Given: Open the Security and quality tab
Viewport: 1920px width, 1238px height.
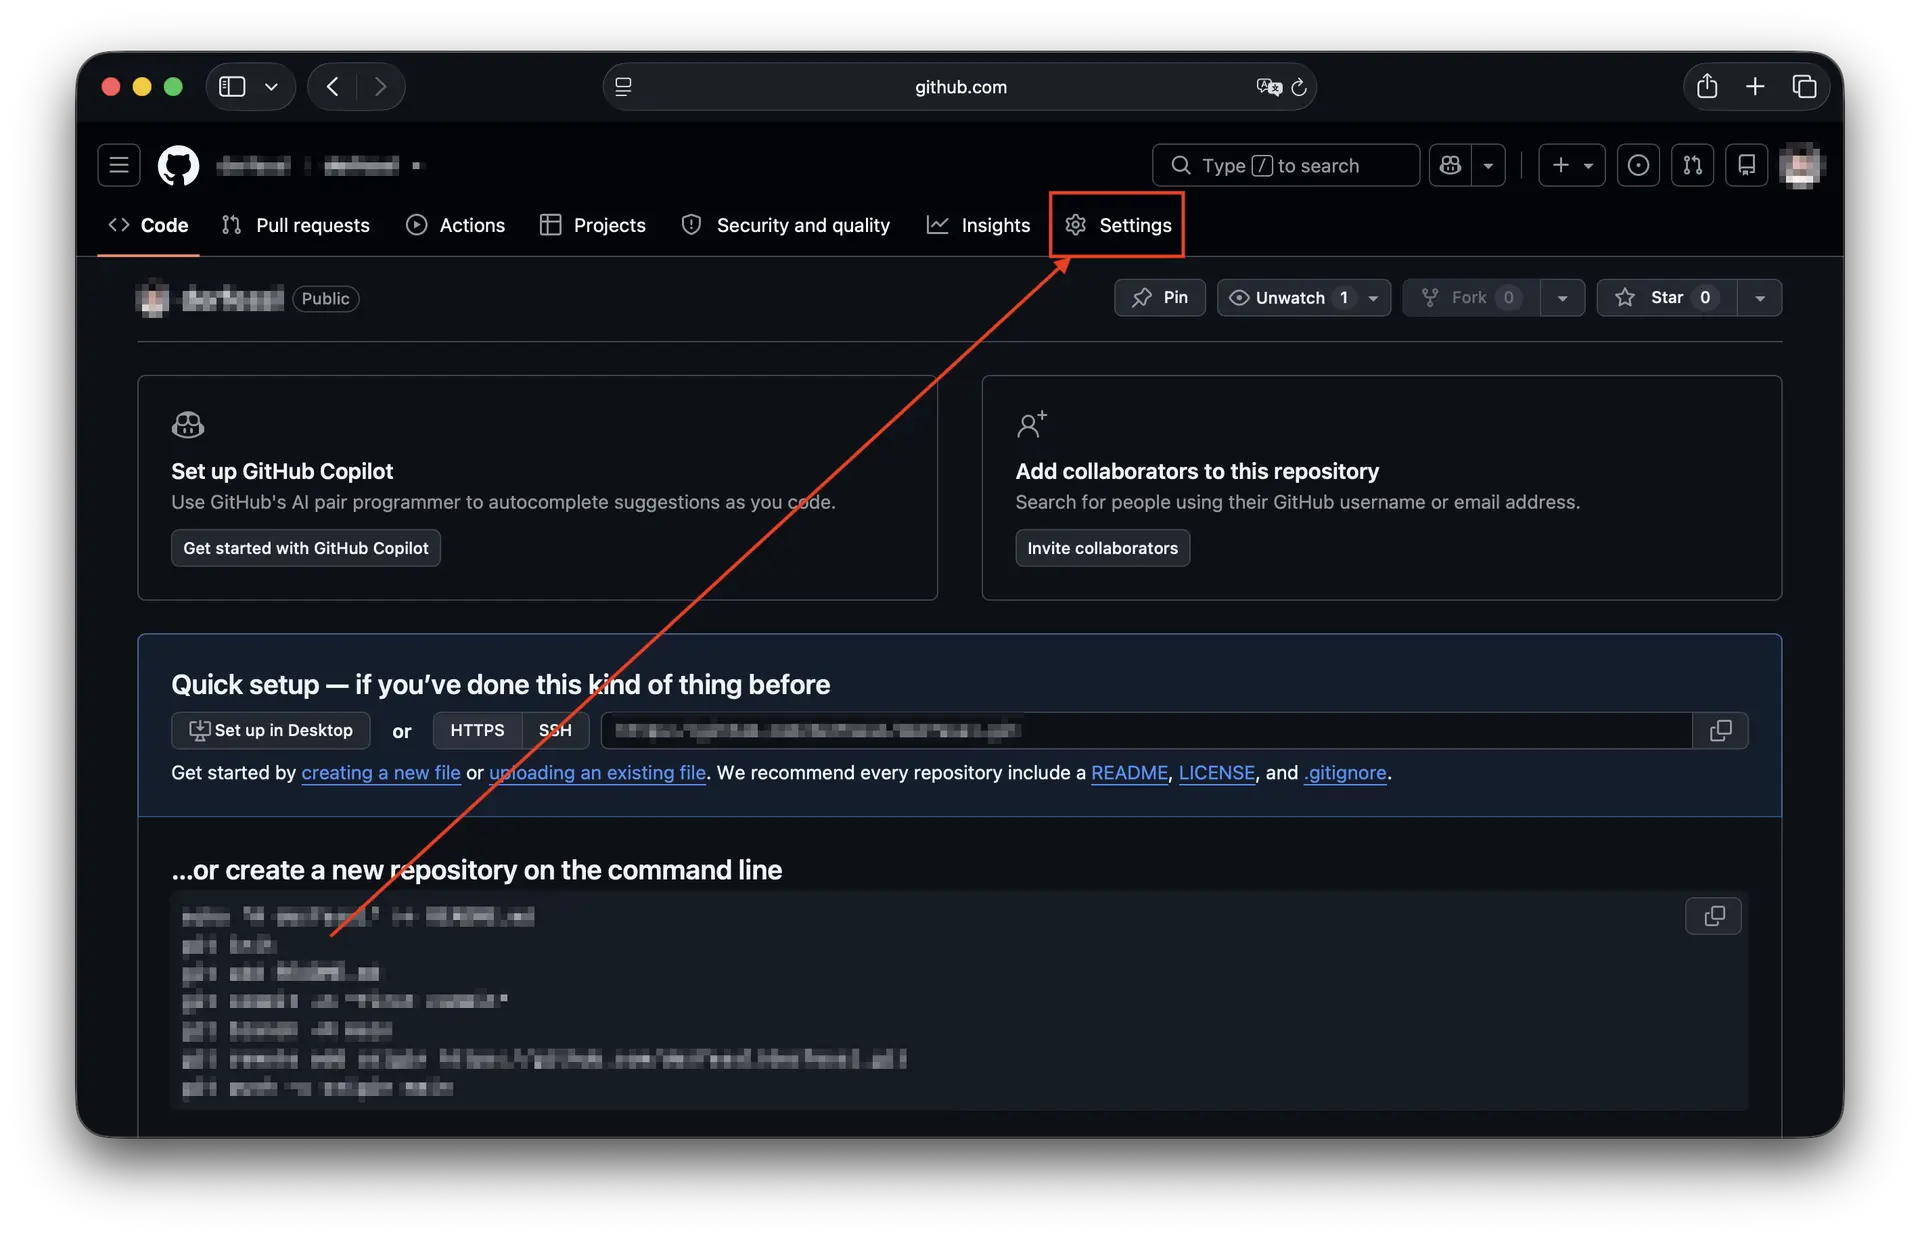Looking at the screenshot, I should (x=786, y=225).
